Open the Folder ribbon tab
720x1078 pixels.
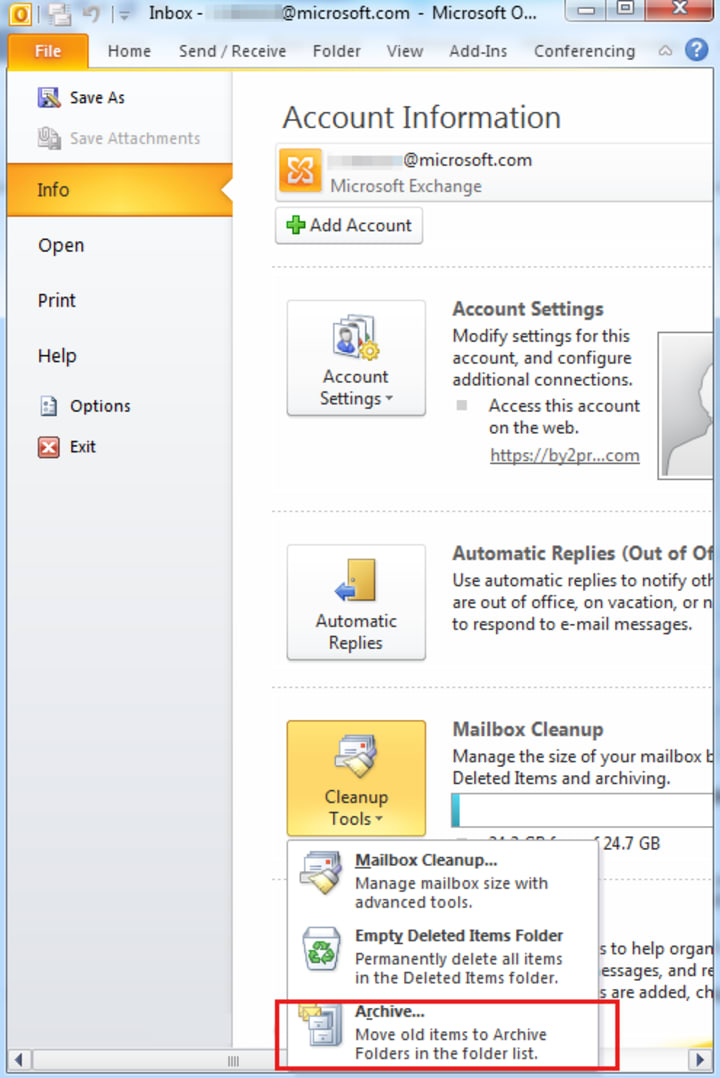pos(336,52)
